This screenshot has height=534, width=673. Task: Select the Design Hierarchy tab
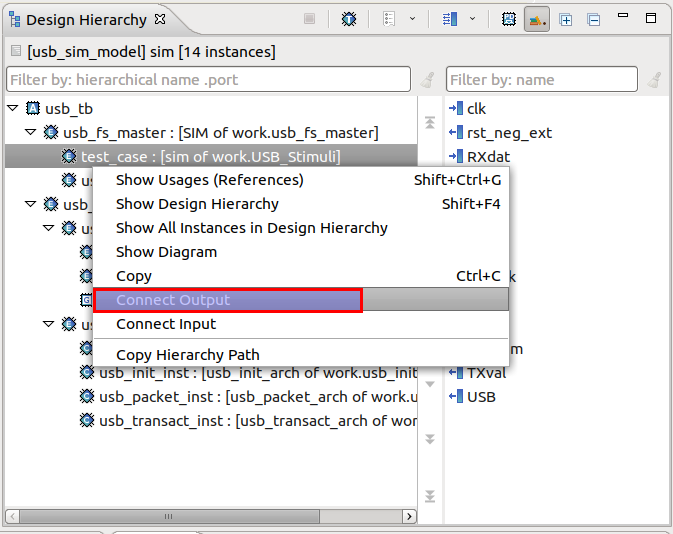(86, 20)
